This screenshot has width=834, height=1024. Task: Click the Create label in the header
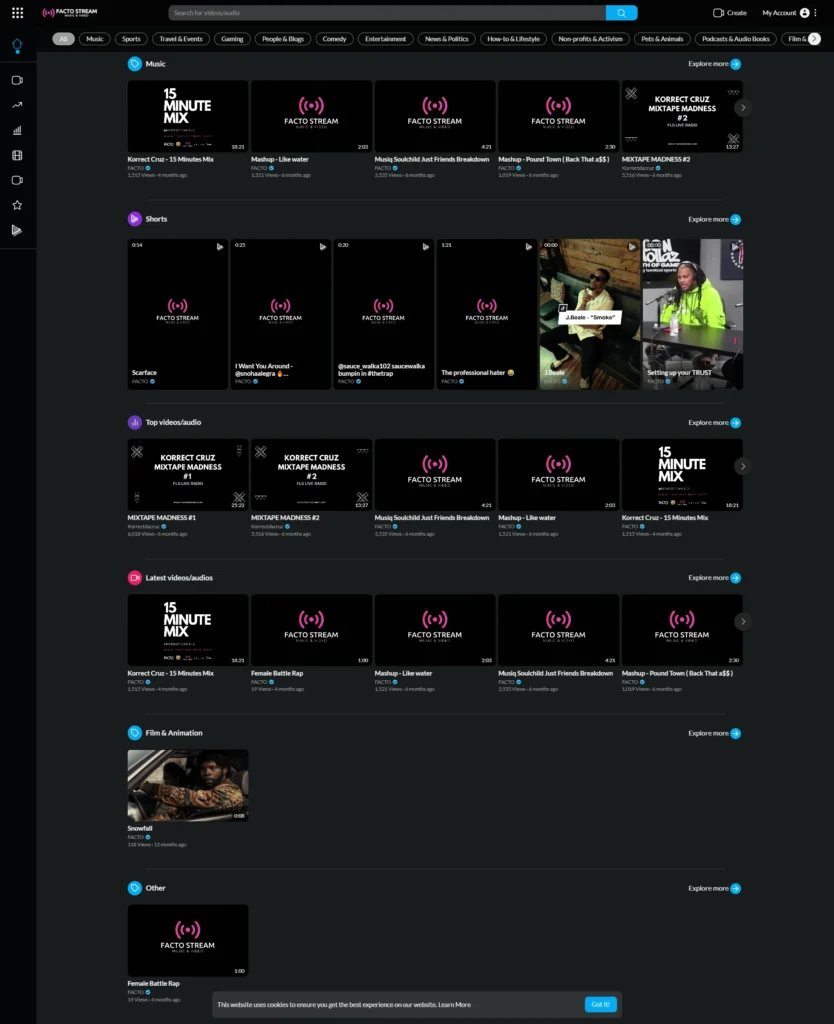737,12
